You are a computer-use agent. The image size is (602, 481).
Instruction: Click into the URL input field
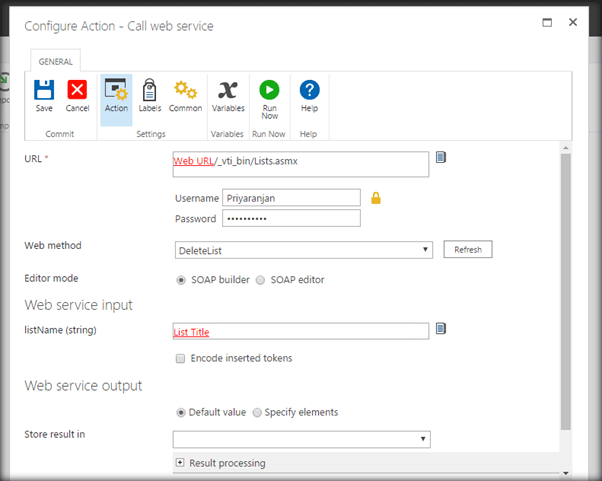click(301, 164)
